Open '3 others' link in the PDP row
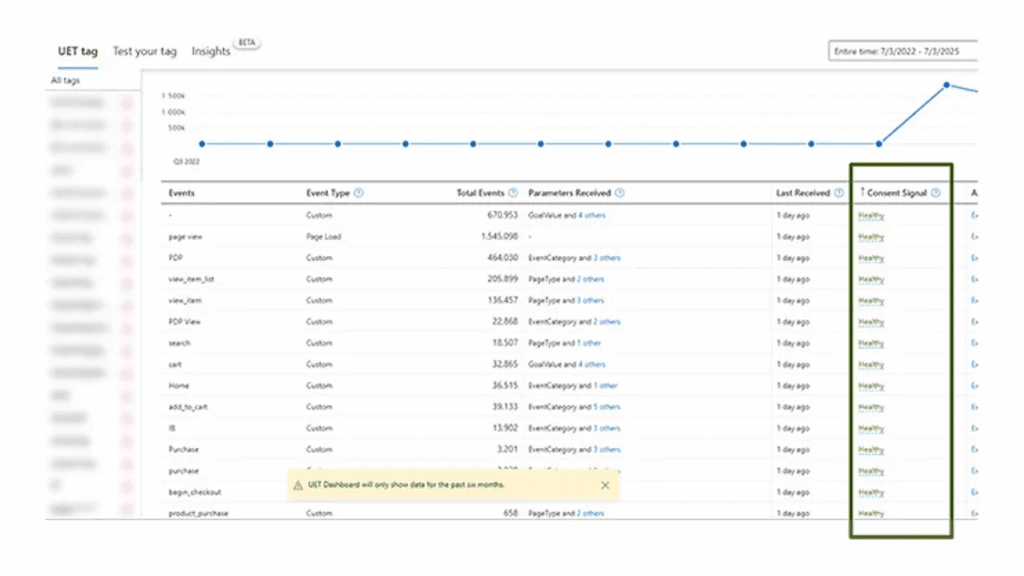This screenshot has height=576, width=1024. pos(607,258)
